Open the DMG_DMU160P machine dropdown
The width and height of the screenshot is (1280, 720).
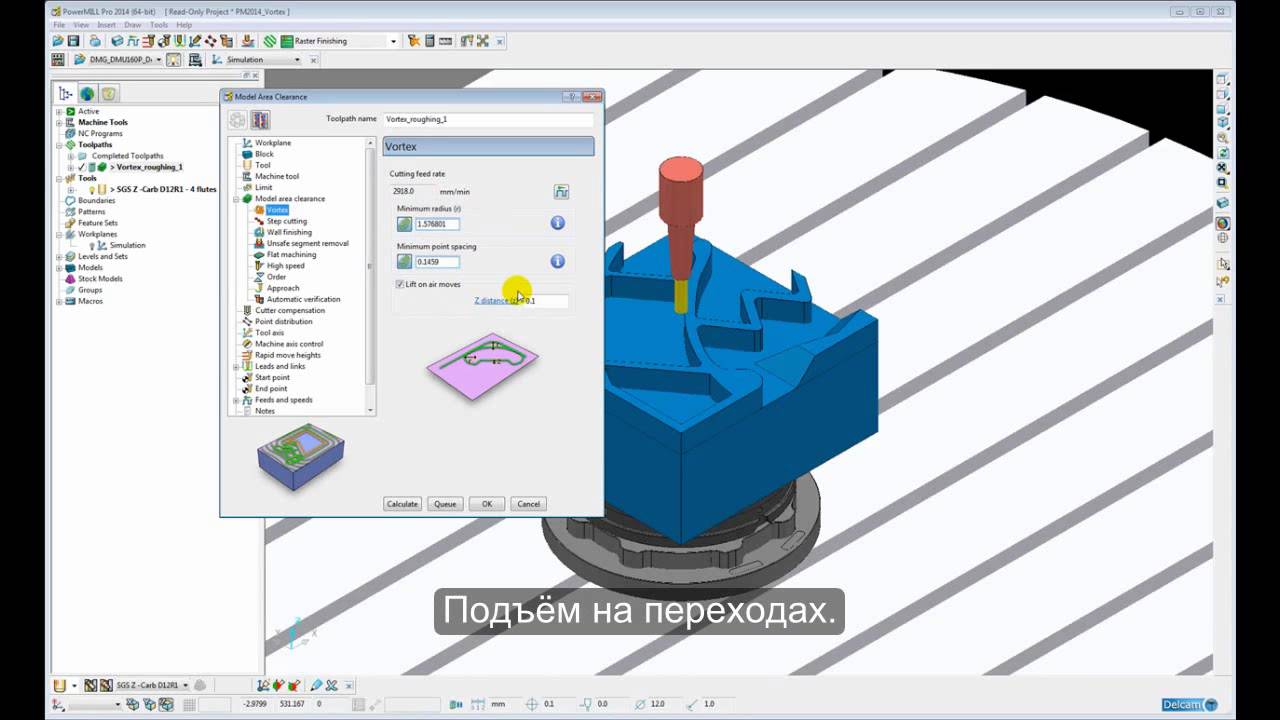[158, 60]
